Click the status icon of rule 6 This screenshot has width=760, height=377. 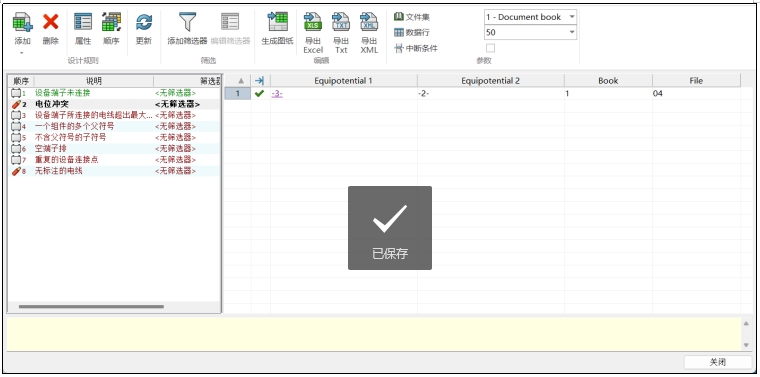tap(16, 148)
